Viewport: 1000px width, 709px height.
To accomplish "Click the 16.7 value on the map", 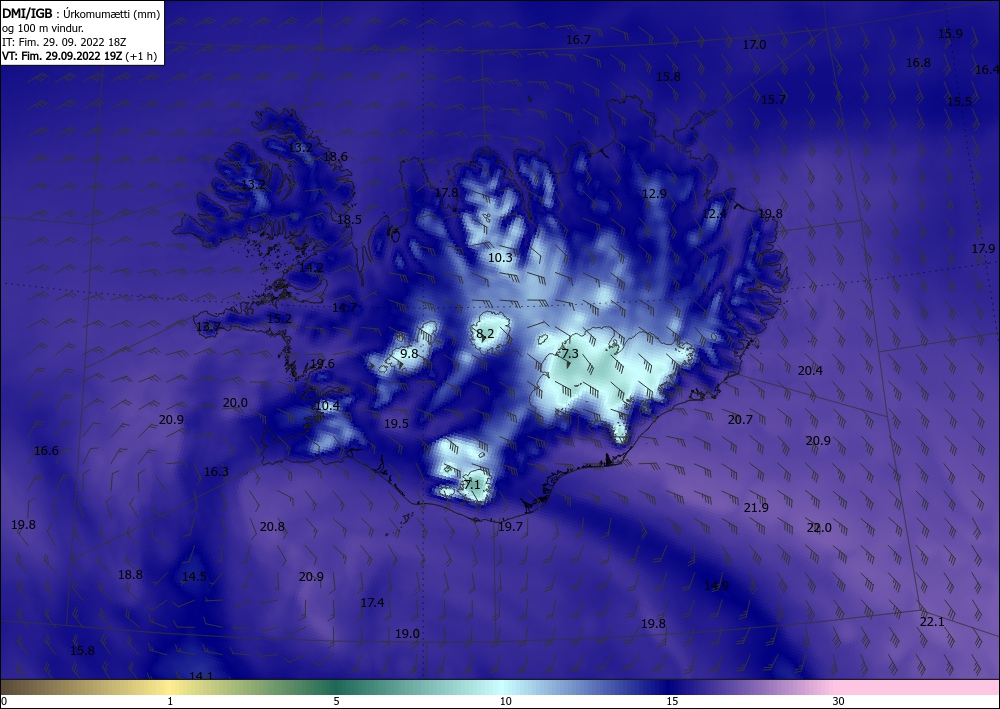I will click(x=578, y=40).
